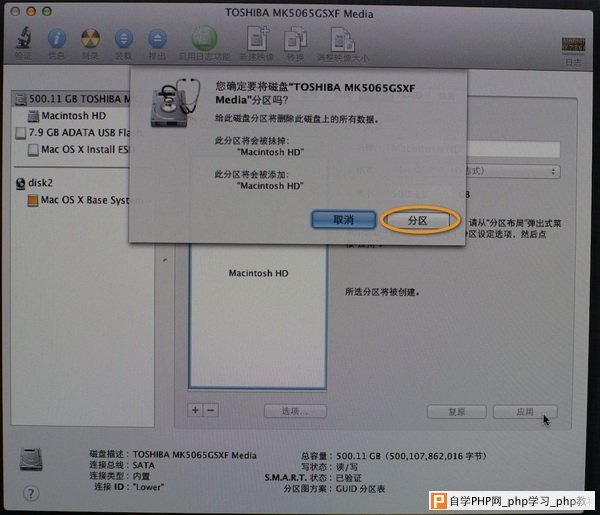Image resolution: width=600 pixels, height=515 pixels.
Task: Click the Eject toolbar icon
Action: click(157, 38)
